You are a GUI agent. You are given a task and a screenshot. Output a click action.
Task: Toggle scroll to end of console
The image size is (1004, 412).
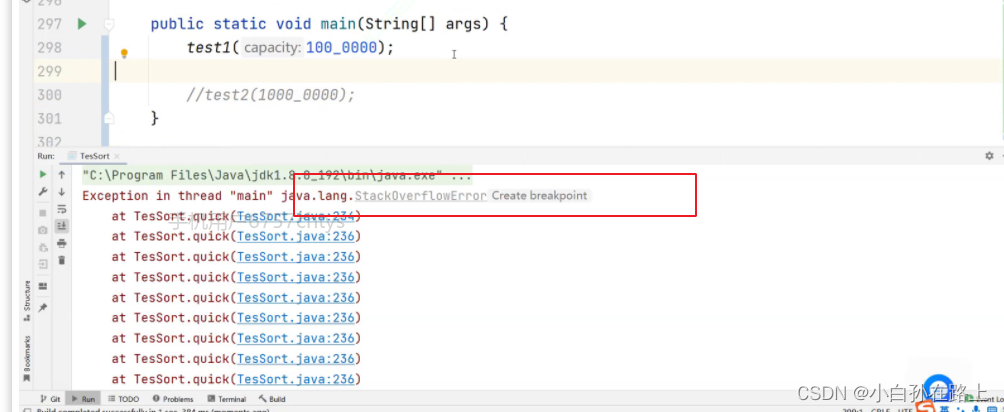click(x=61, y=226)
